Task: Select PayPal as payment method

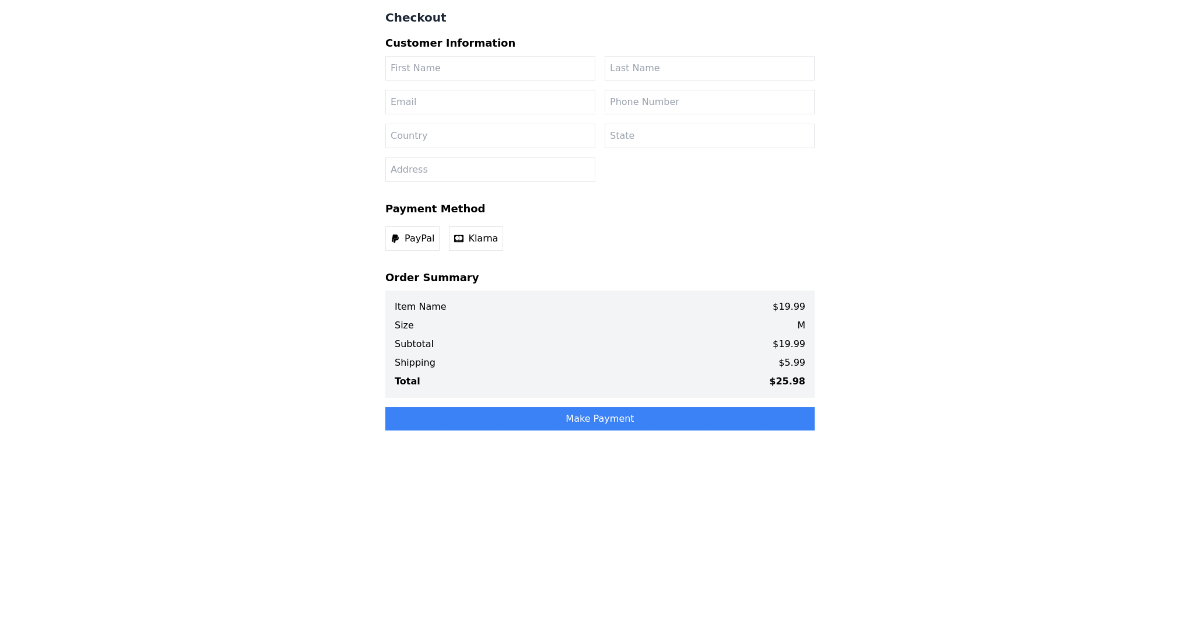Action: (x=412, y=238)
